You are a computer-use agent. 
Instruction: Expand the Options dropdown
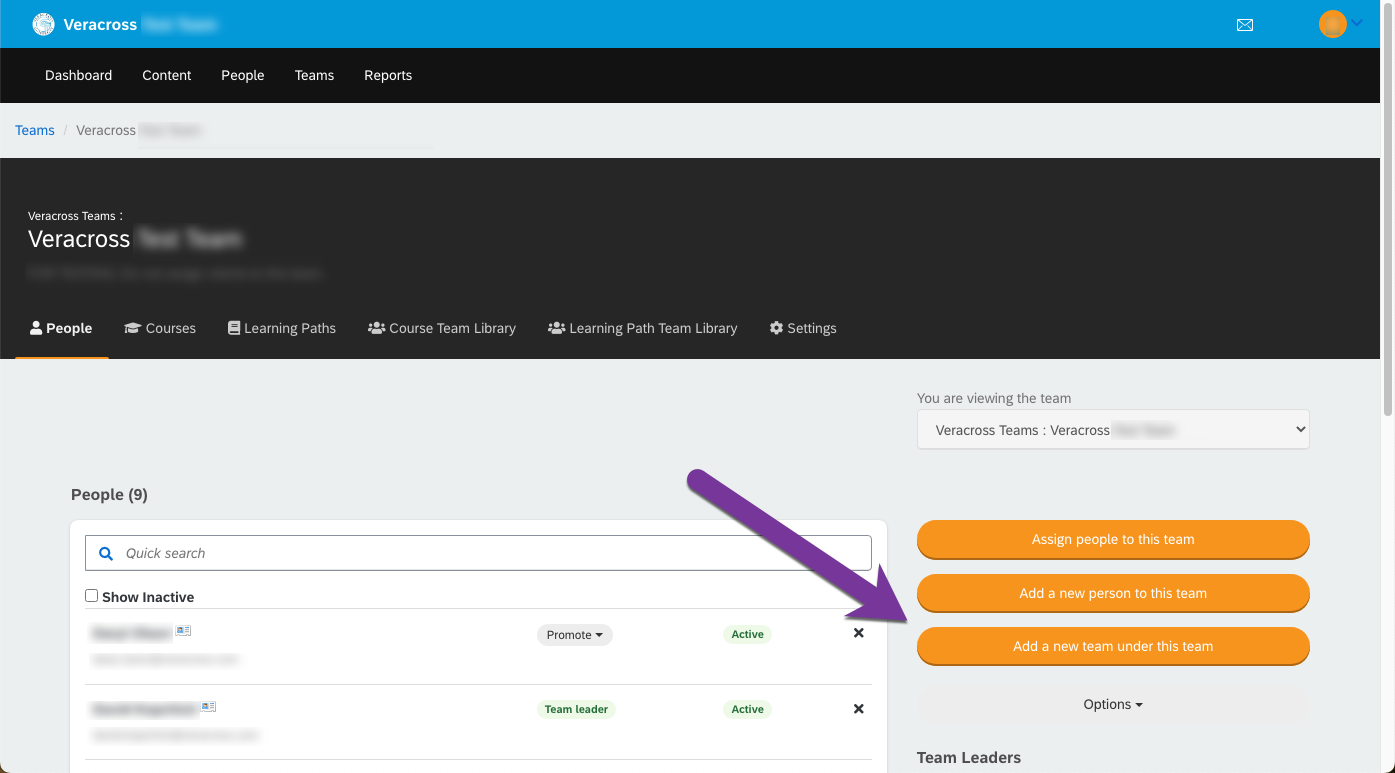[1112, 704]
